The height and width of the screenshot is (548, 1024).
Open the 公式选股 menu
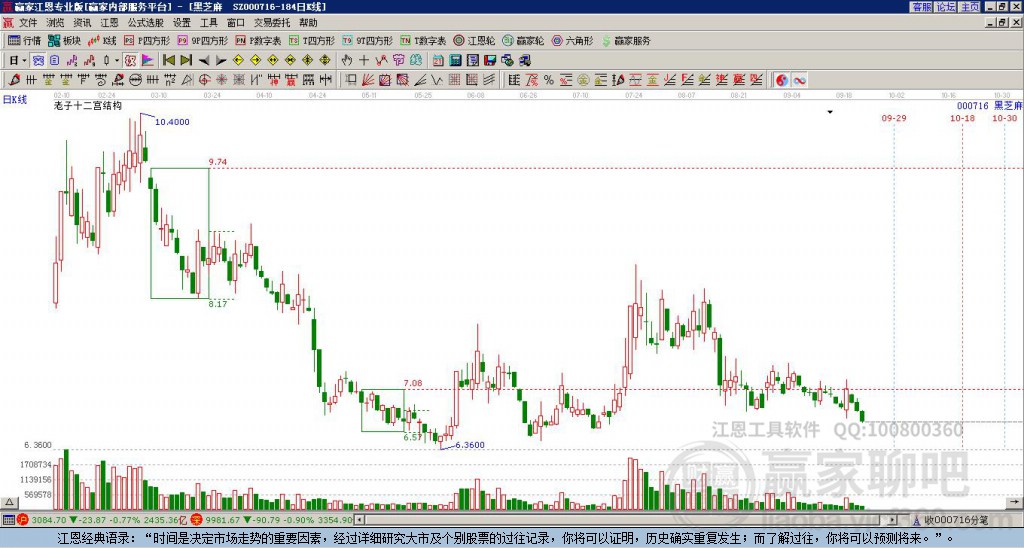[x=144, y=22]
